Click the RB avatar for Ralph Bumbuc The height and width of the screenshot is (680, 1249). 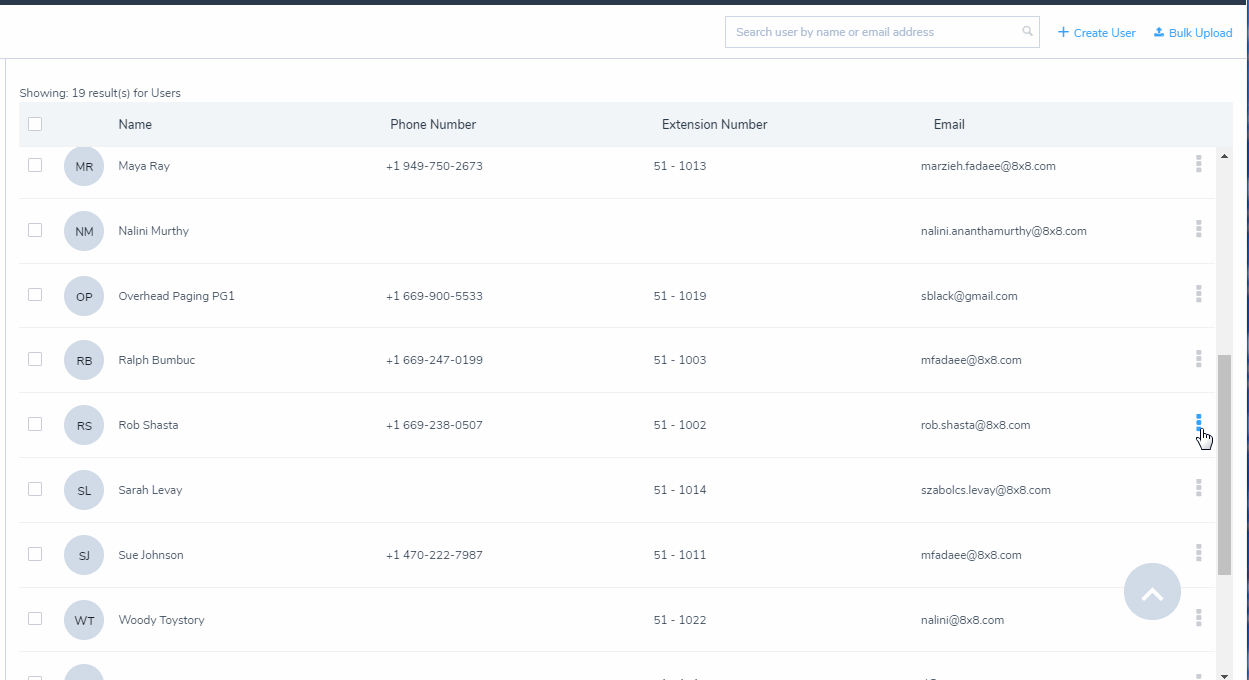[x=84, y=360]
